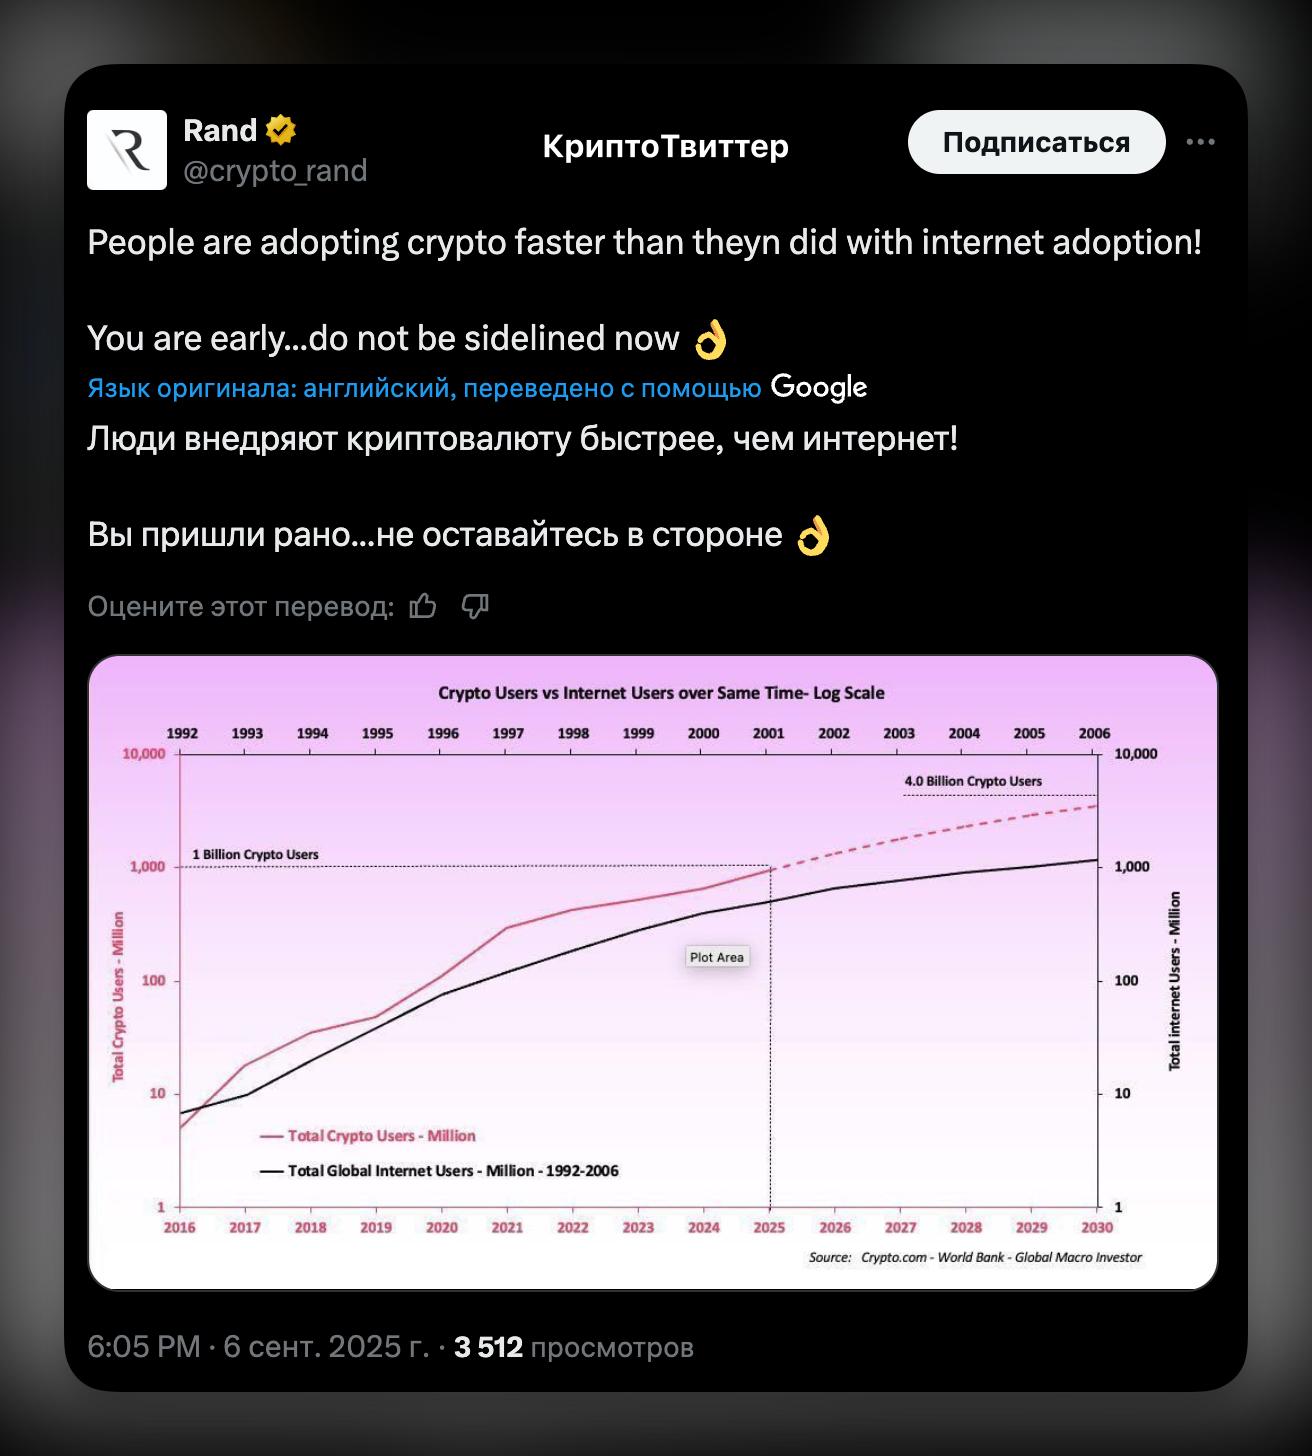Rate translation with thumbs up
Screen dimensions: 1312x1456
pyautogui.click(x=423, y=606)
